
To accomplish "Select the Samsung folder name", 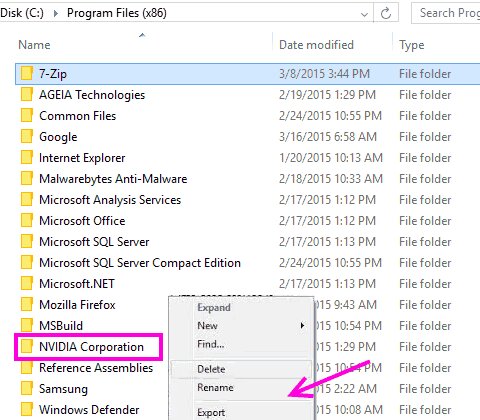I will pyautogui.click(x=63, y=389).
